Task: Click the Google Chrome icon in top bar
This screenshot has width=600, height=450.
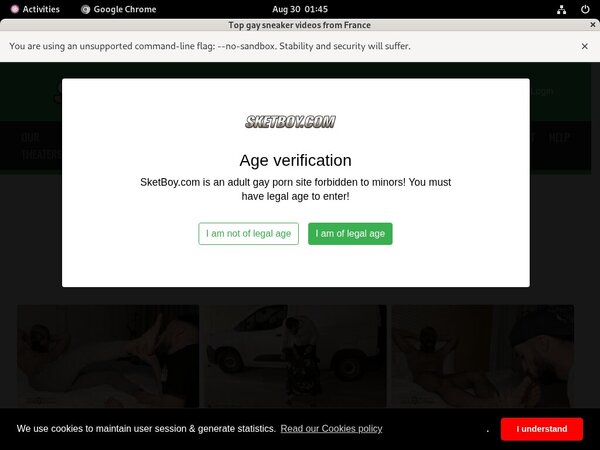Action: click(86, 9)
